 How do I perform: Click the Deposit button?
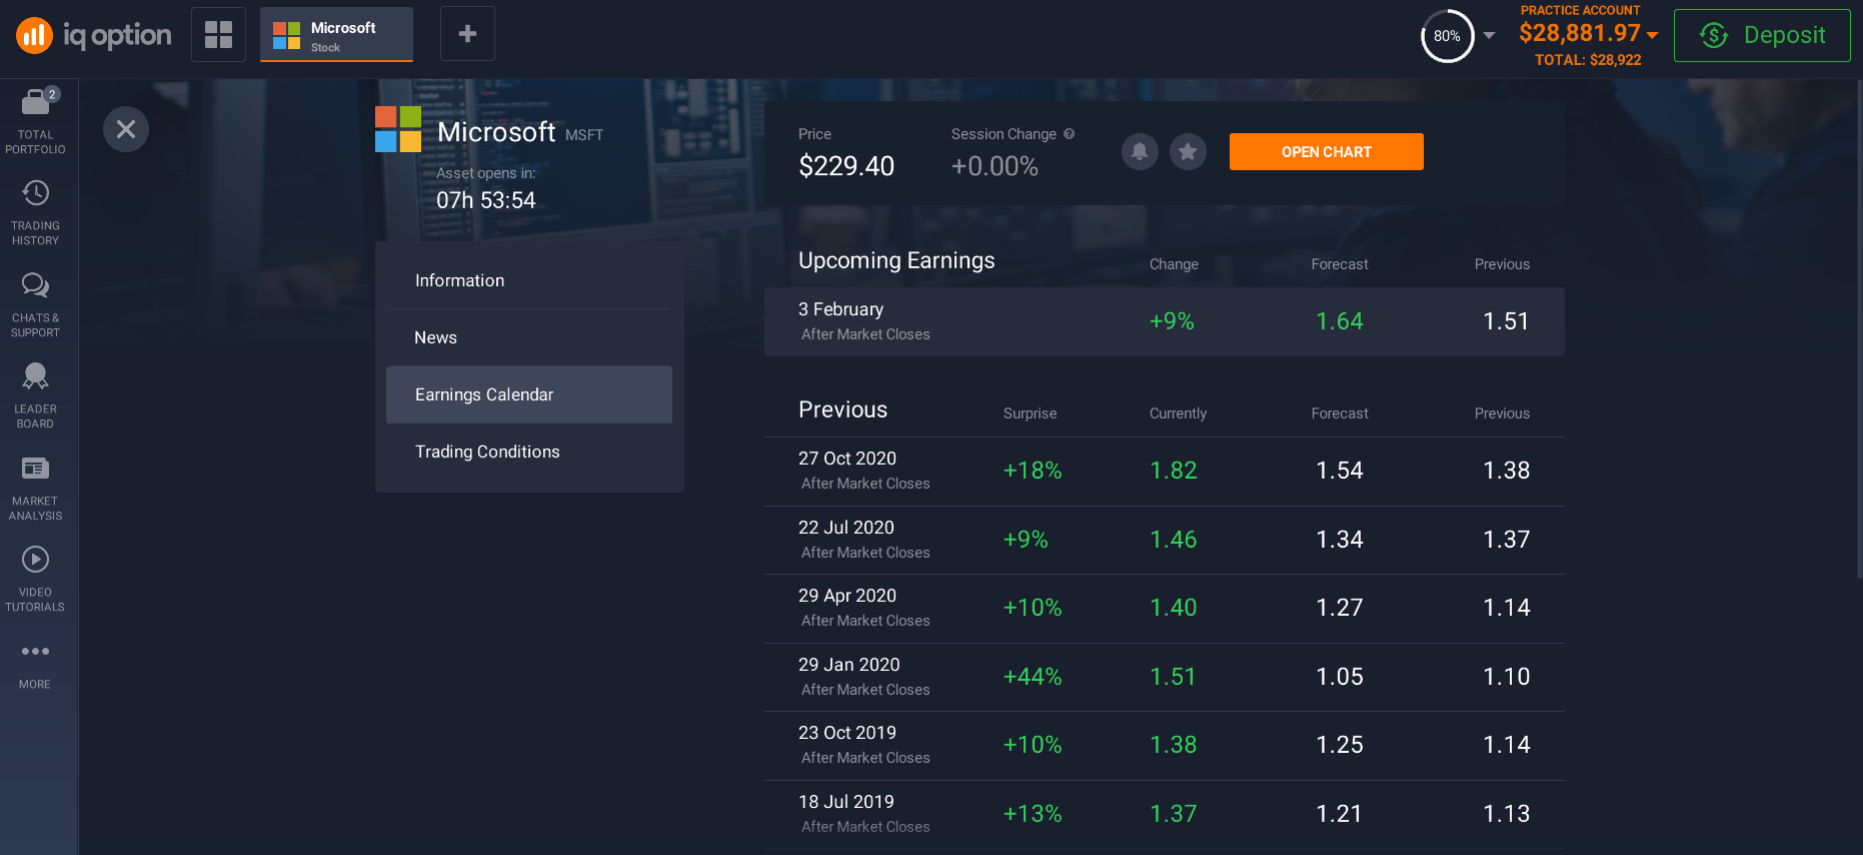click(x=1762, y=35)
